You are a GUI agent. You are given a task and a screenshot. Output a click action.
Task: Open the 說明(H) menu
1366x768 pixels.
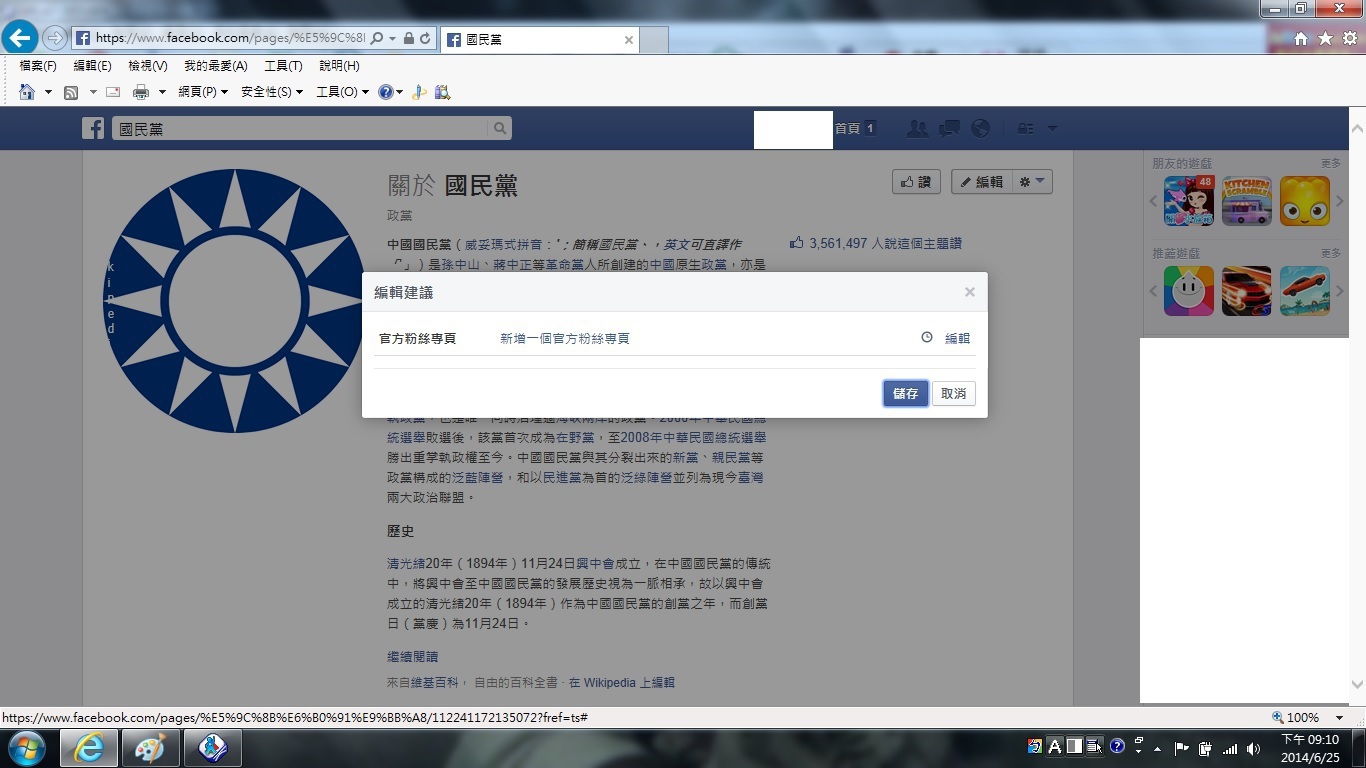(x=339, y=66)
